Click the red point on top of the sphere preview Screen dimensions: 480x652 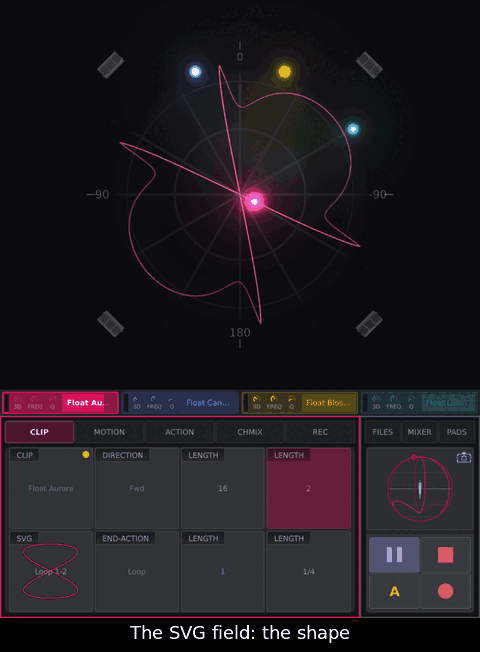(x=413, y=457)
